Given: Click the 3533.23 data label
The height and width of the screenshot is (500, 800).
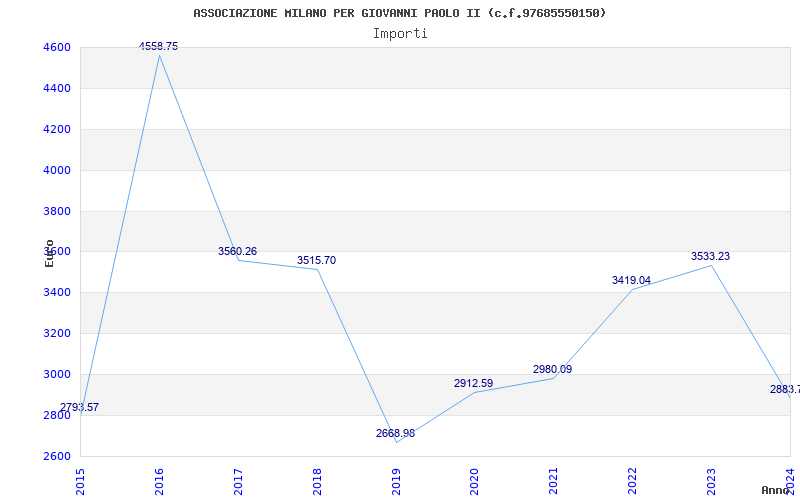Looking at the screenshot, I should 711,256.
